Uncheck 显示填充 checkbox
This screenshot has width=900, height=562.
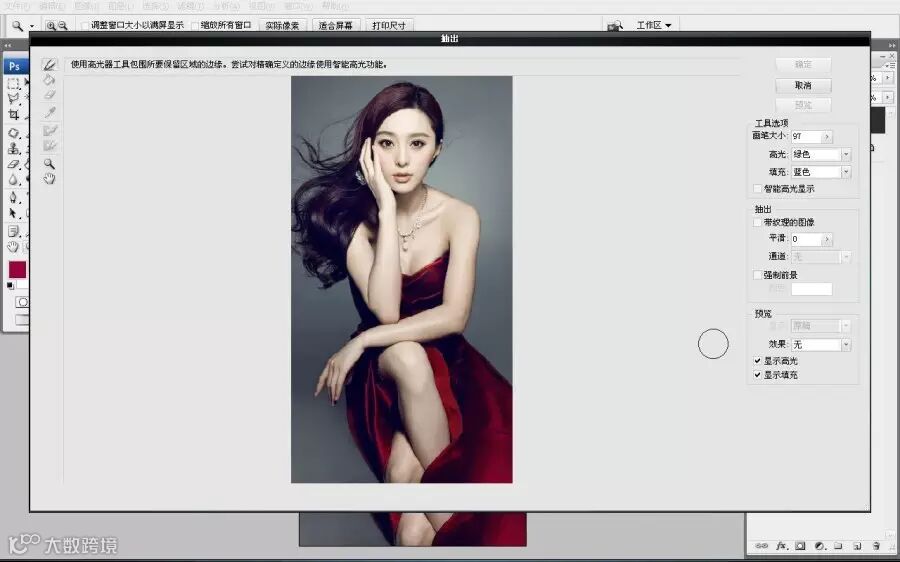click(757, 375)
